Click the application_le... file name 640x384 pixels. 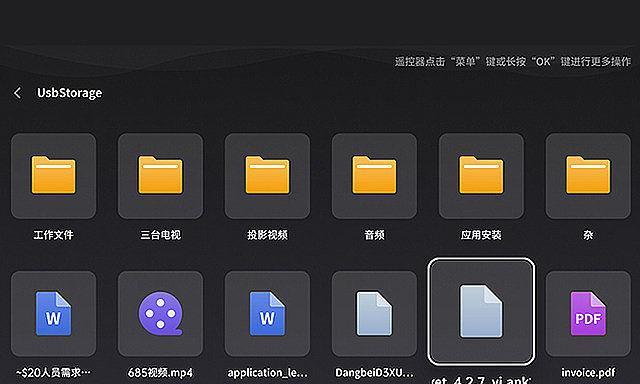point(267,373)
